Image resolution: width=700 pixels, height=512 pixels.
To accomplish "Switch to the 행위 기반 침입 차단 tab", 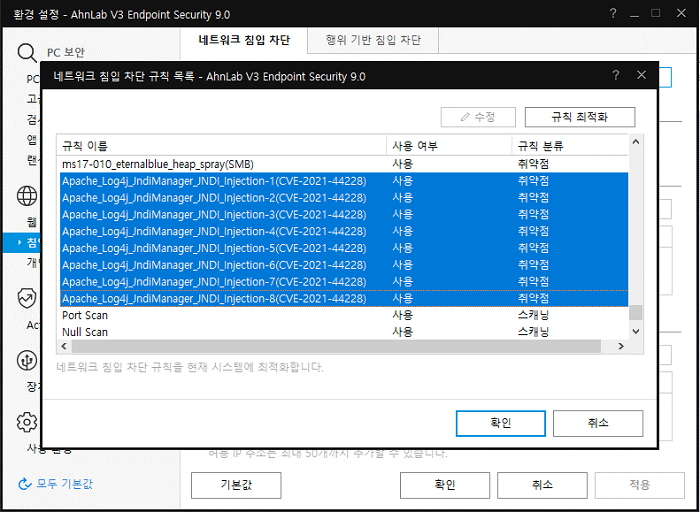I will pyautogui.click(x=373, y=40).
